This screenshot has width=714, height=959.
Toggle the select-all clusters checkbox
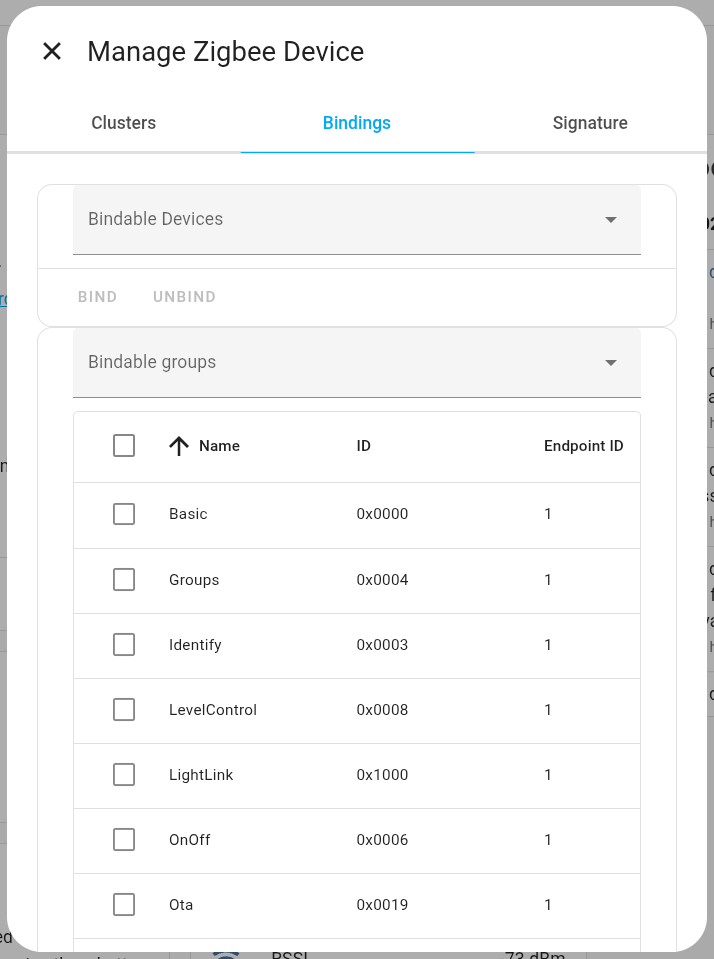(x=124, y=446)
